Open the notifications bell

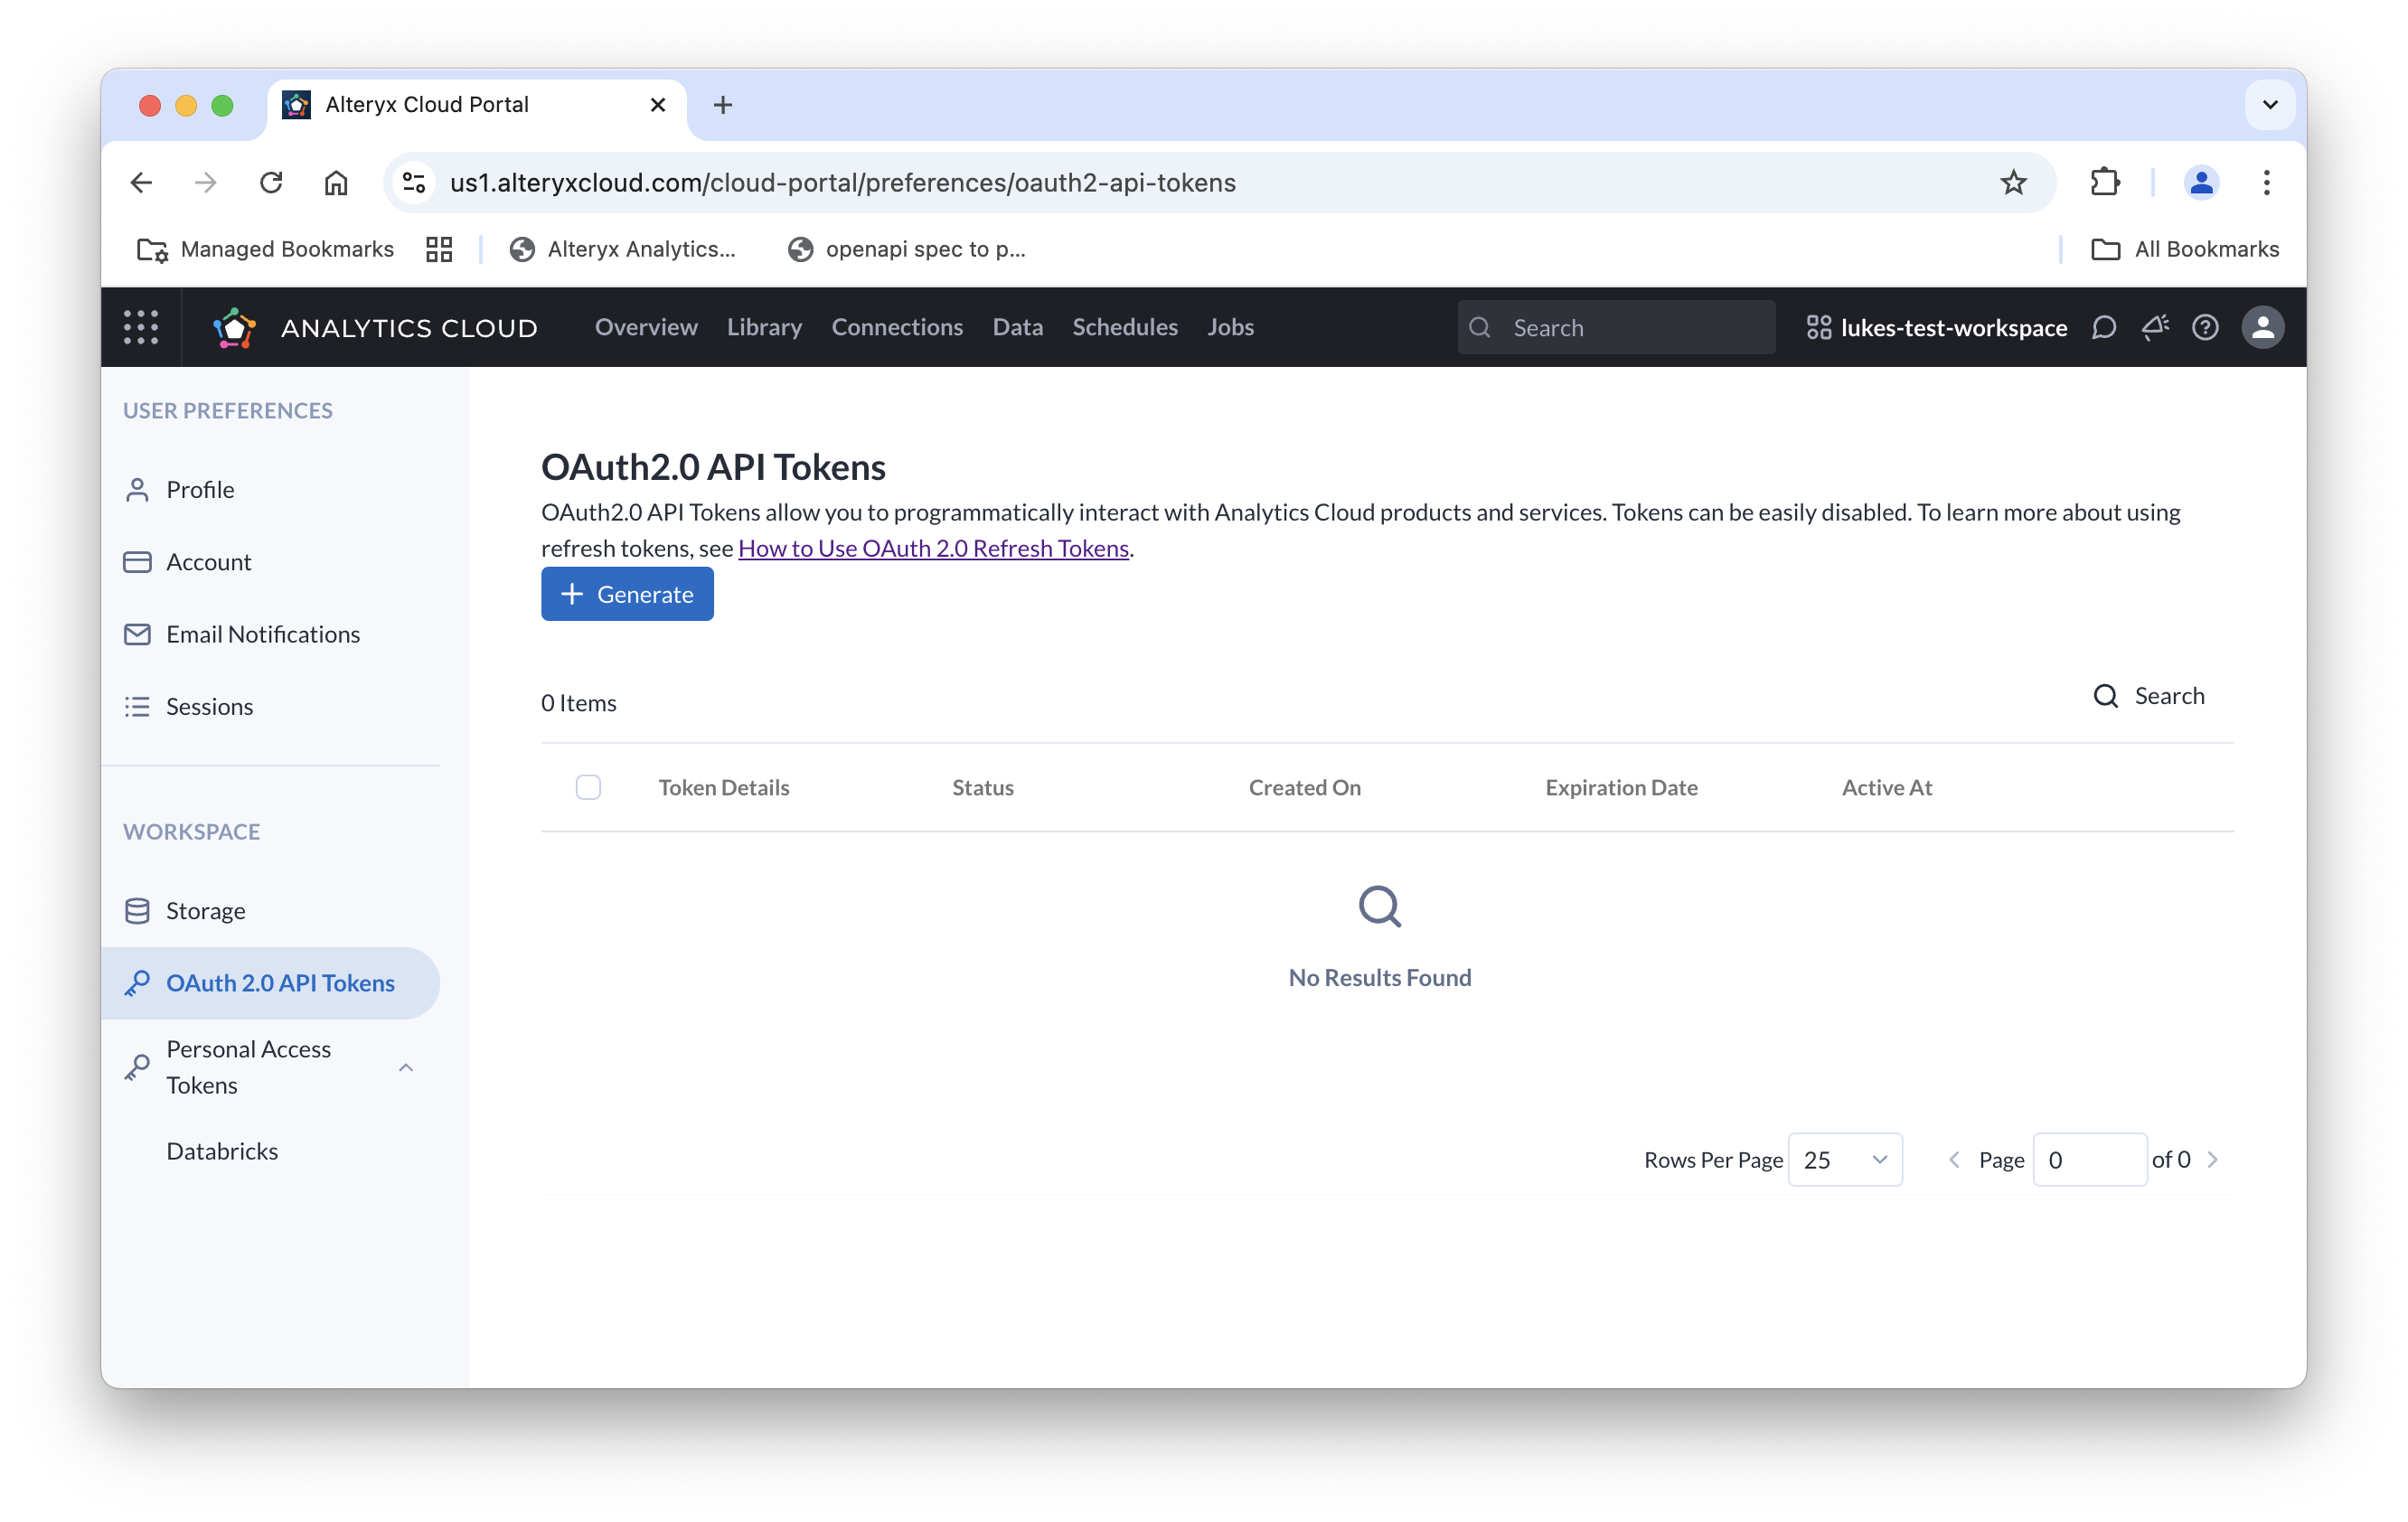point(2155,327)
